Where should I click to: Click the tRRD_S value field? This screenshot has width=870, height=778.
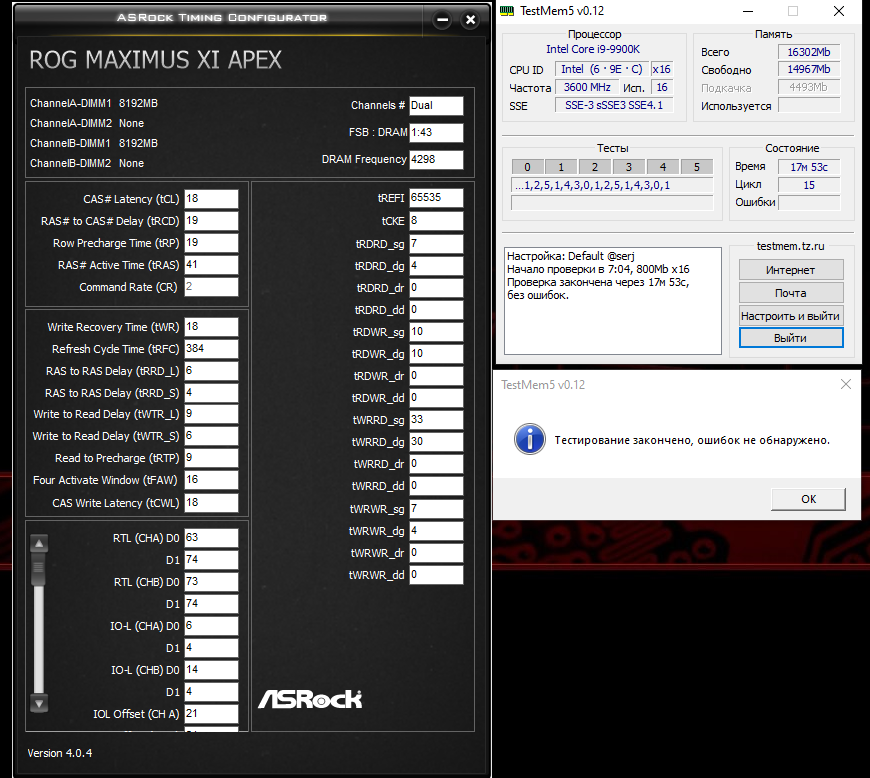211,393
